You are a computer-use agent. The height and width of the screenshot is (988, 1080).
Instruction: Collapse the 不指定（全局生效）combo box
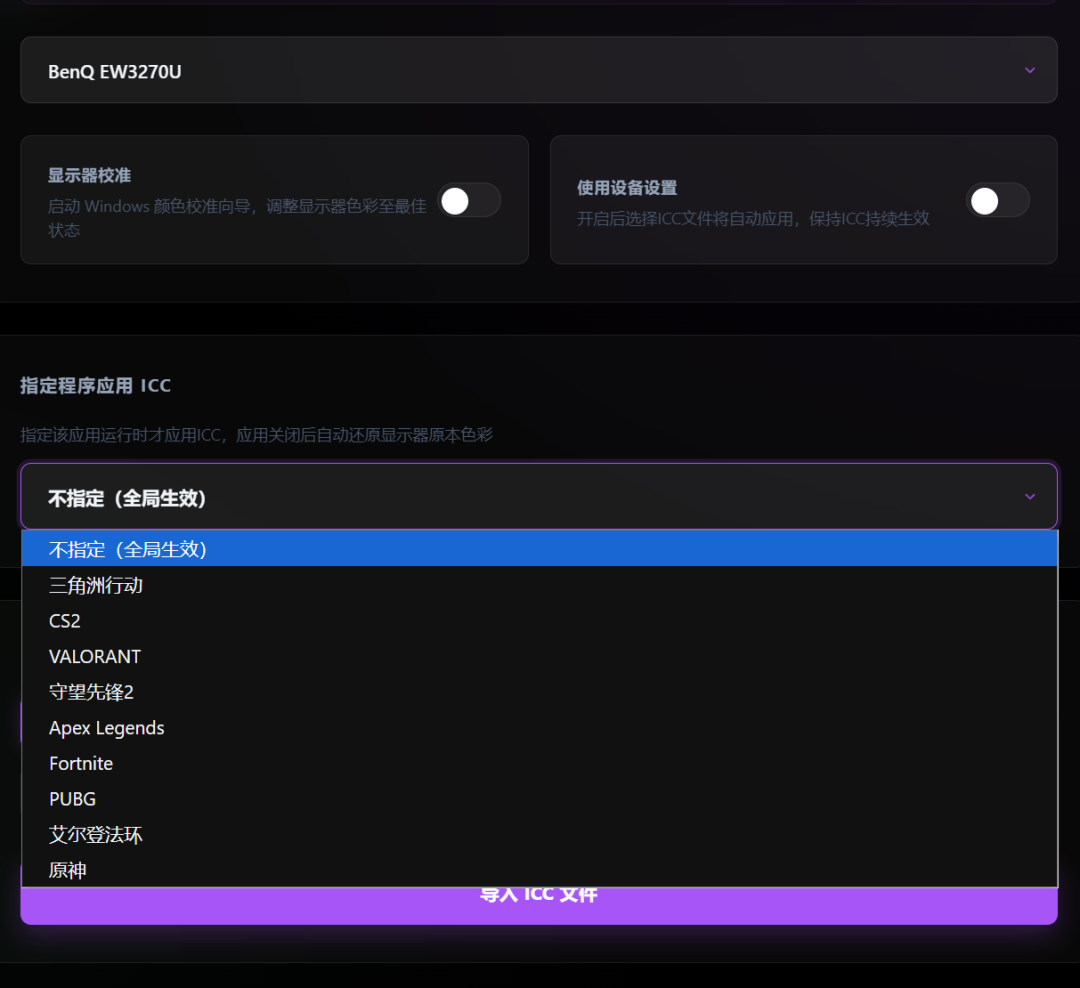point(539,496)
